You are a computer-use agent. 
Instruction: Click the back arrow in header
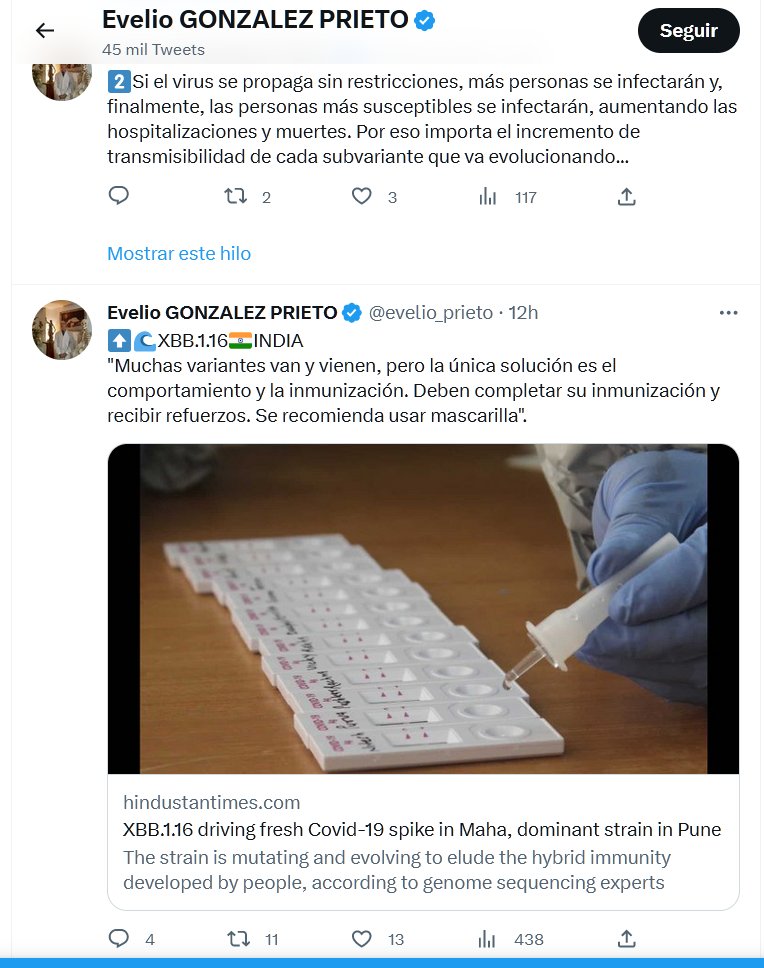(x=45, y=31)
